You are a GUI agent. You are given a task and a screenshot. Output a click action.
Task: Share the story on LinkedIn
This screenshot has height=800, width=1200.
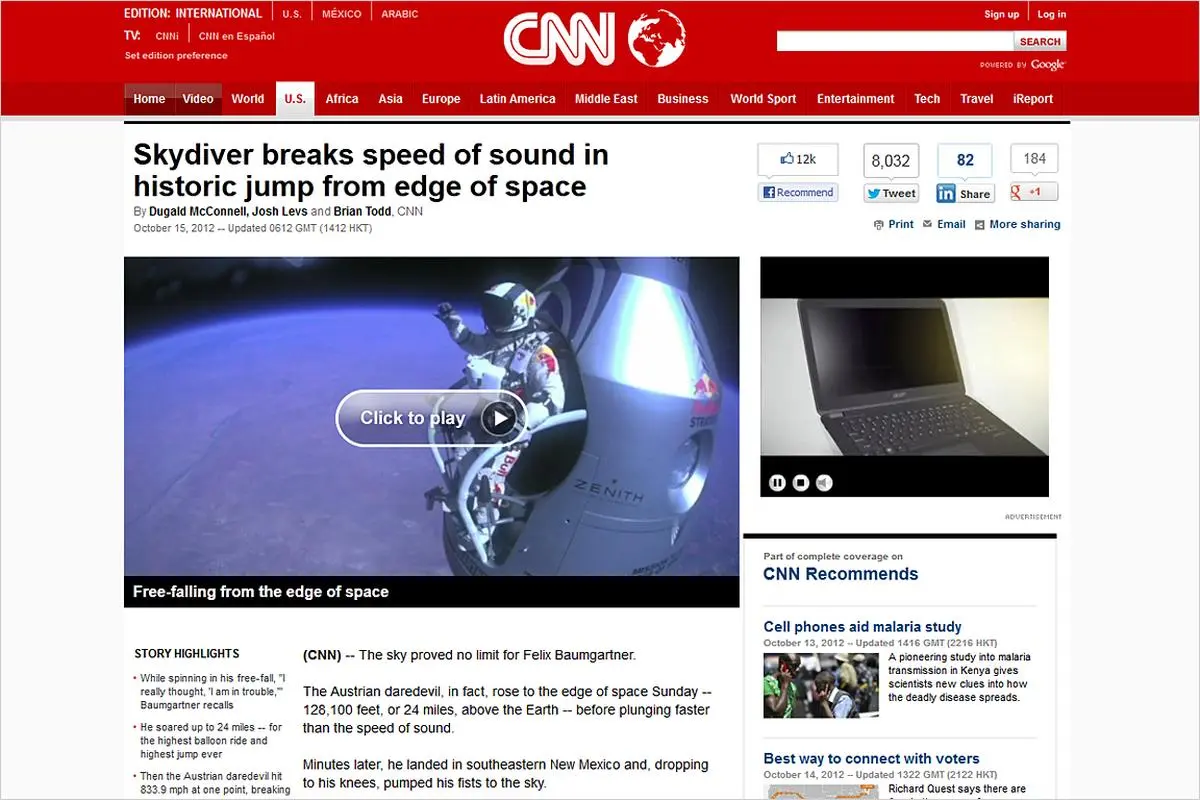pos(964,193)
